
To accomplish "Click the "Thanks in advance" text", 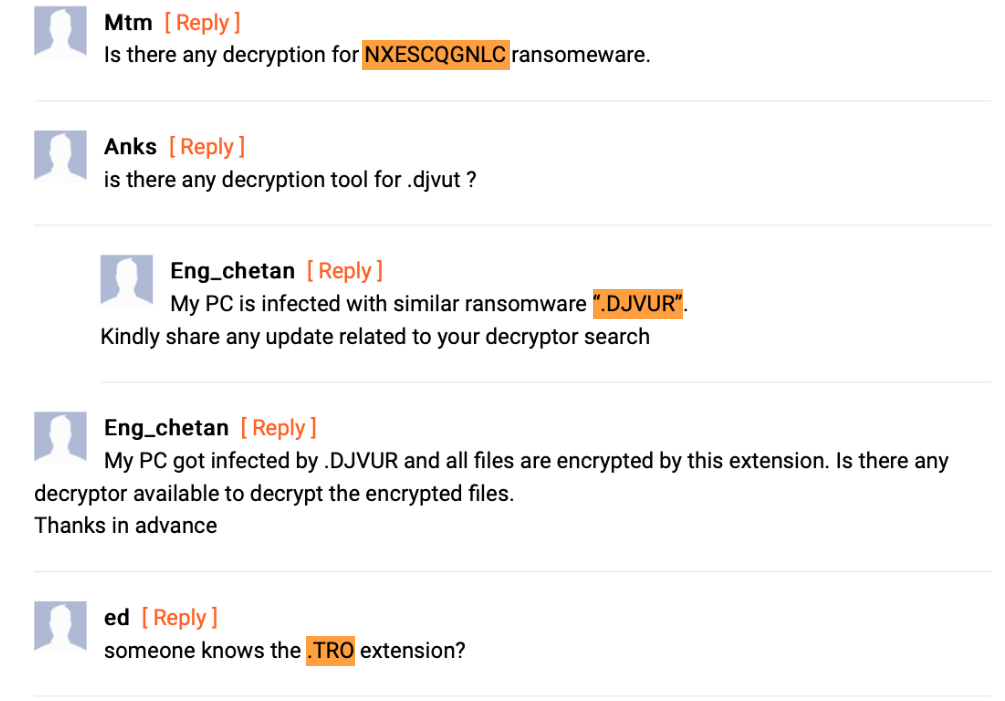I will [x=126, y=525].
